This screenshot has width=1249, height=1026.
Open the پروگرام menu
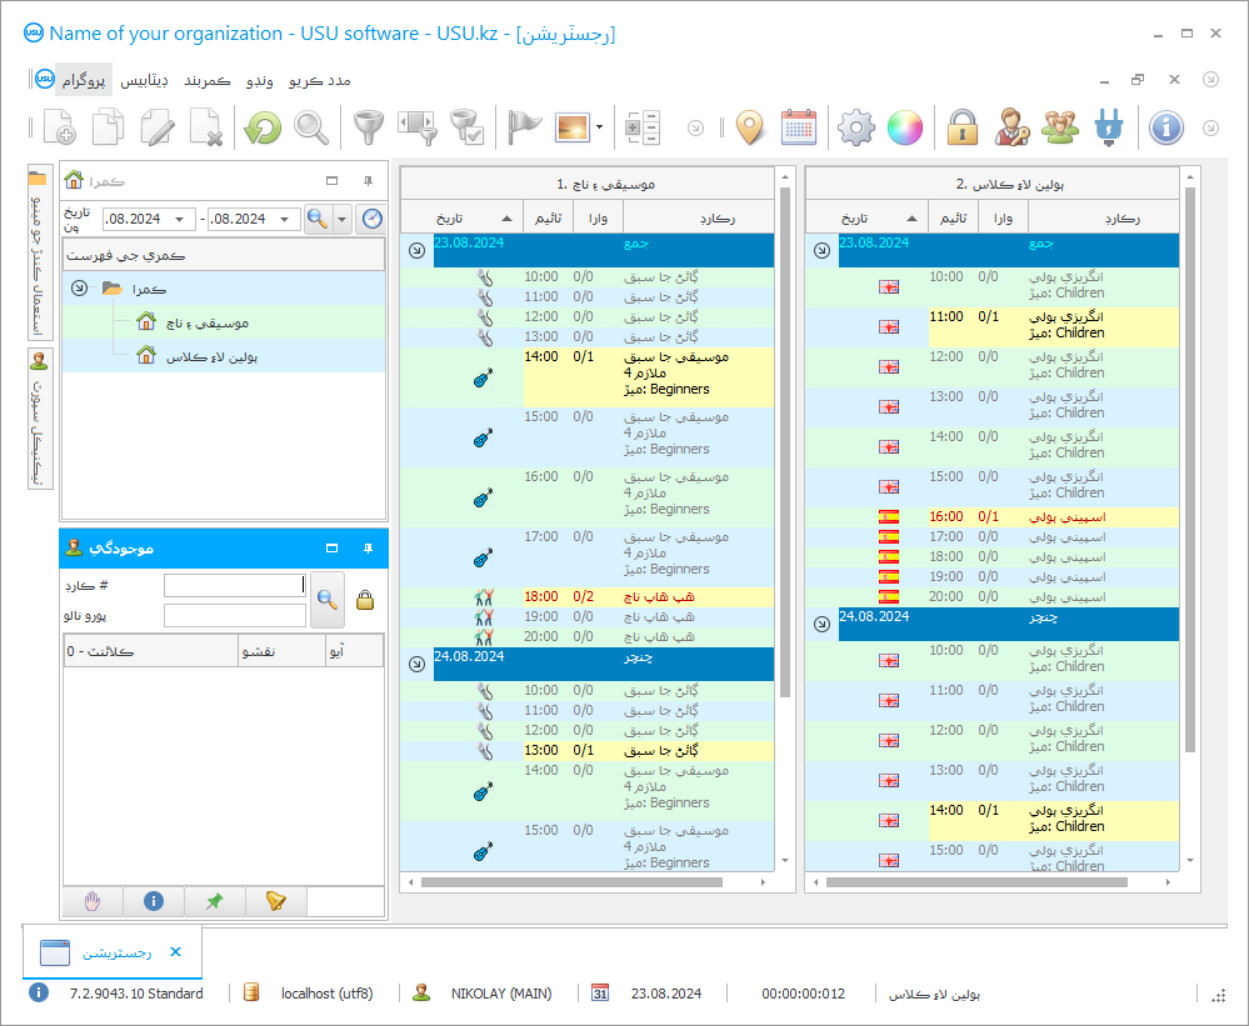[83, 80]
